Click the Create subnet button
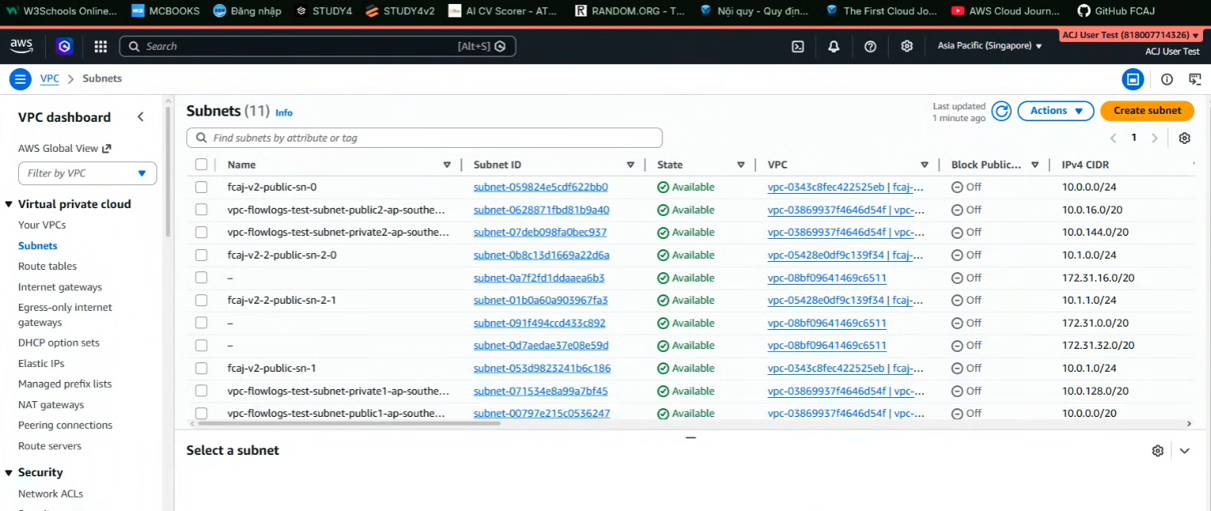 coord(1147,111)
